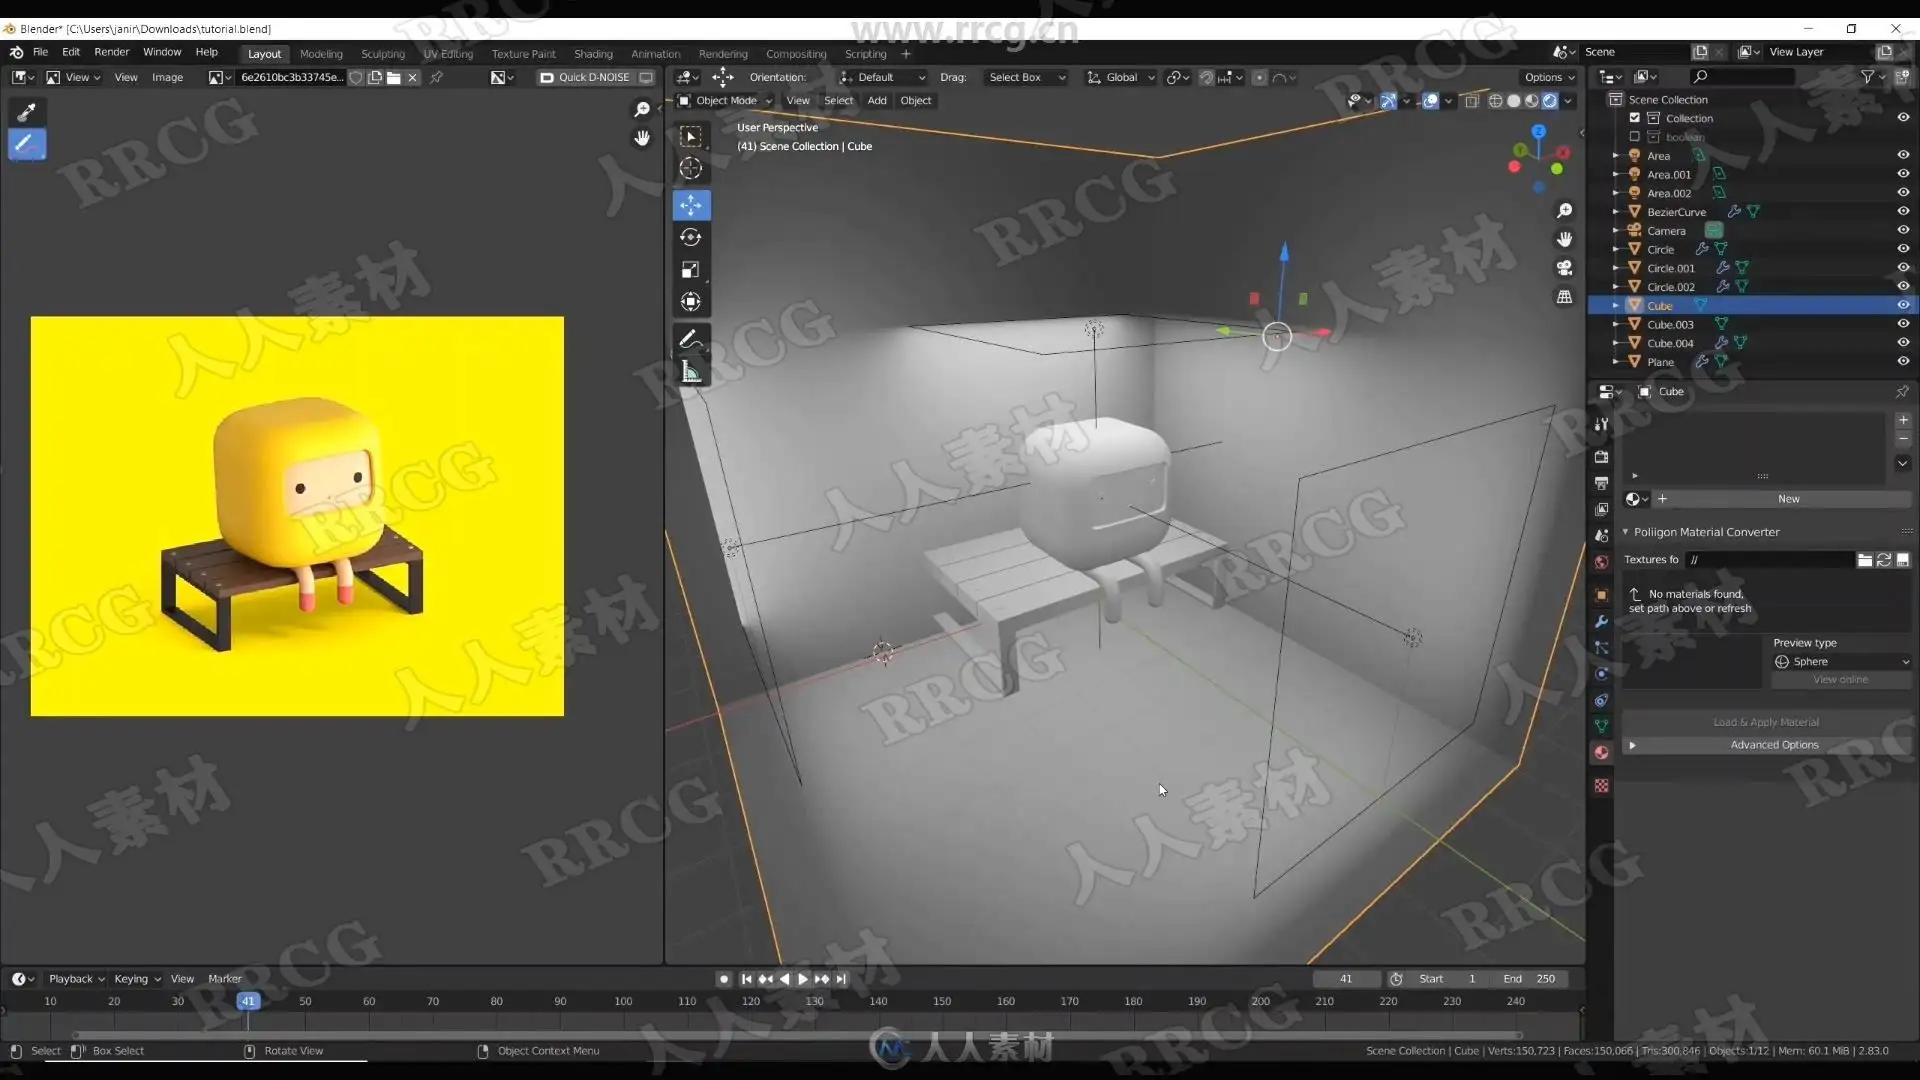Open the Preview type Sphere dropdown

click(1841, 661)
